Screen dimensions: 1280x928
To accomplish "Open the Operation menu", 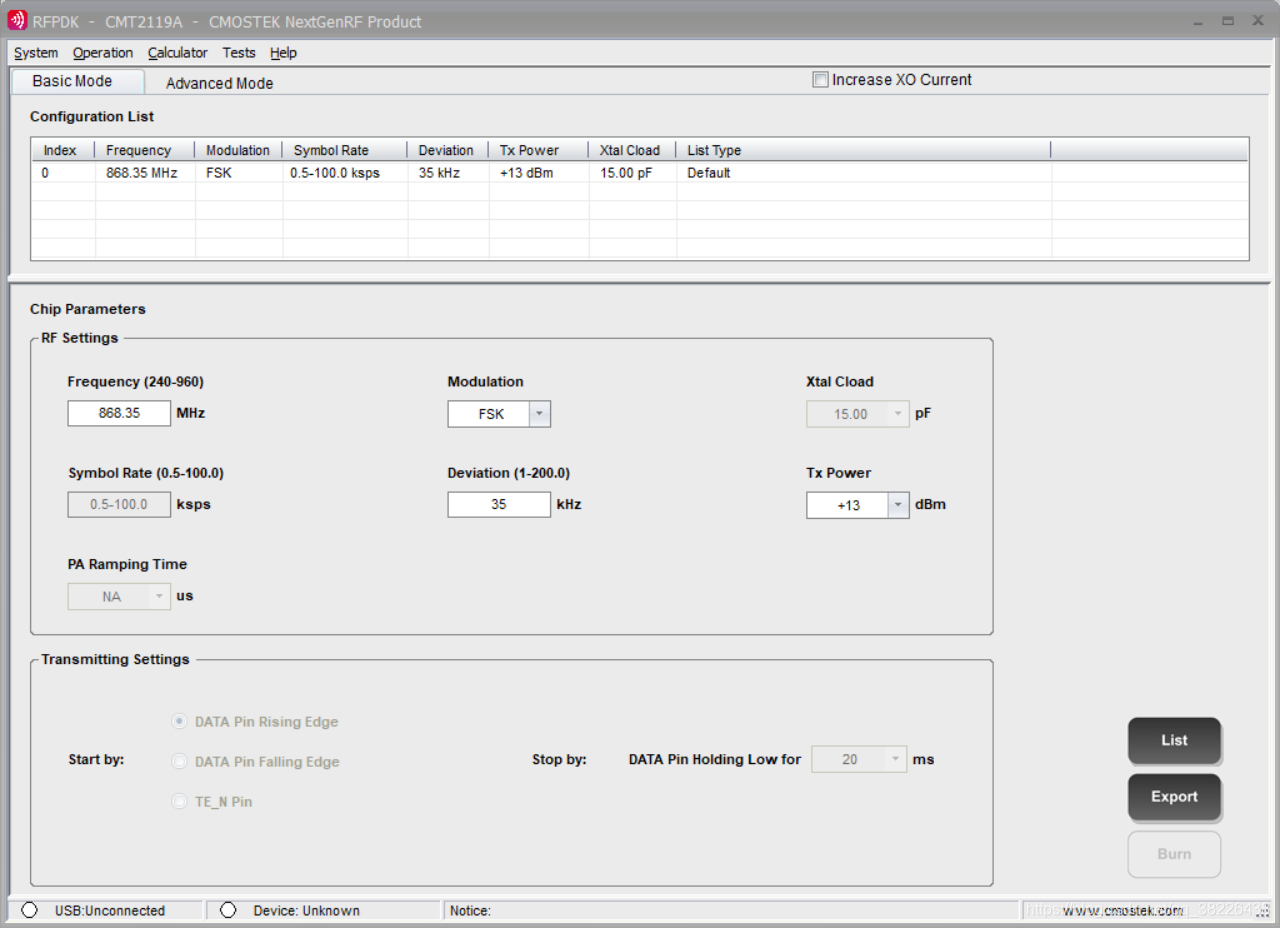I will click(x=103, y=53).
